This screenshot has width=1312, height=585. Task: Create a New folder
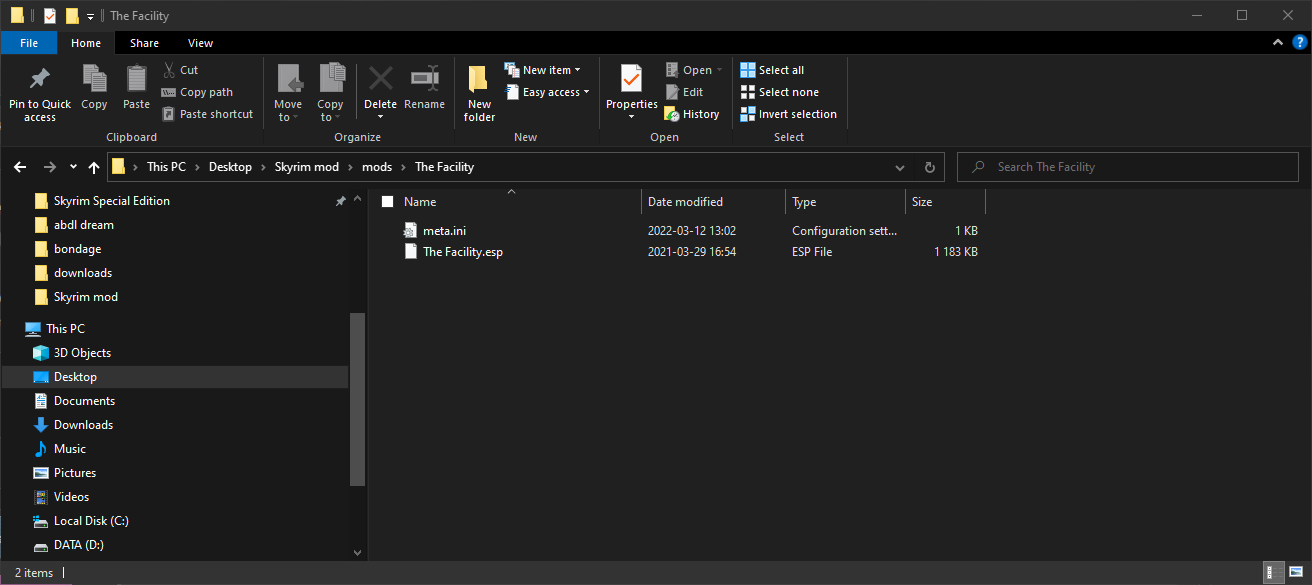(x=479, y=93)
